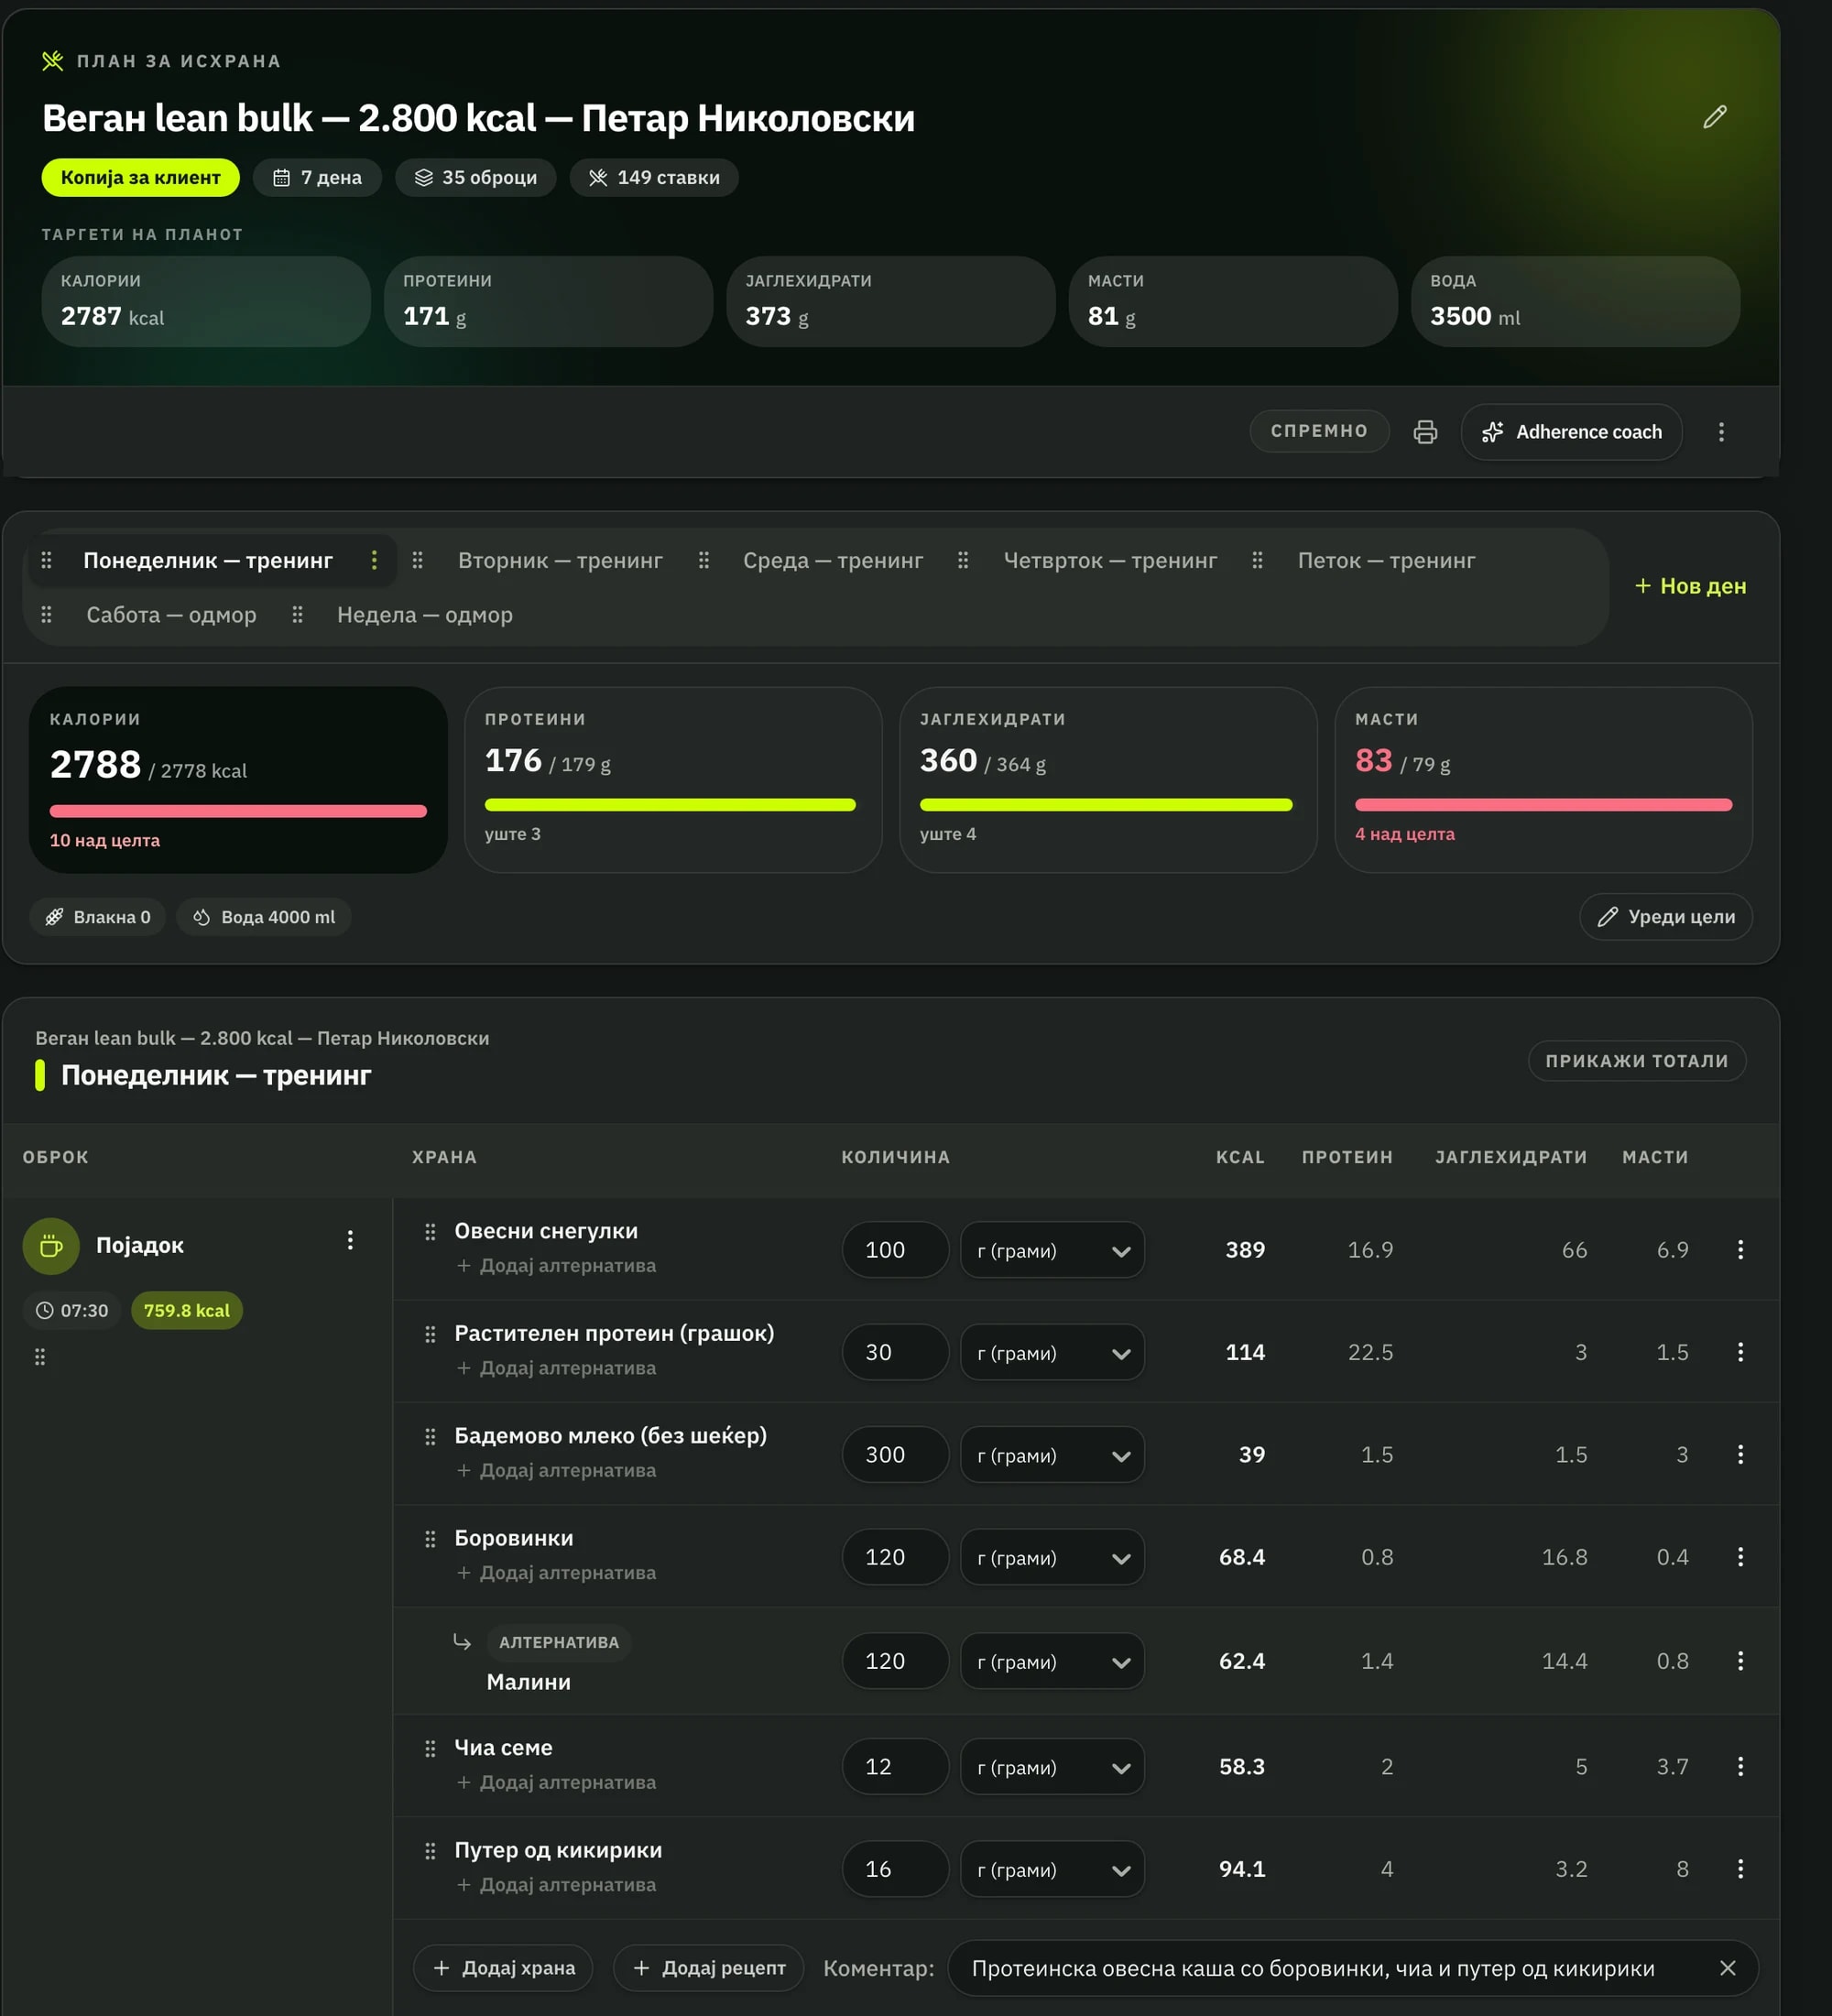Expand unit dropdown for Овесни снегулки
Image resolution: width=1832 pixels, height=2016 pixels.
(x=1052, y=1250)
